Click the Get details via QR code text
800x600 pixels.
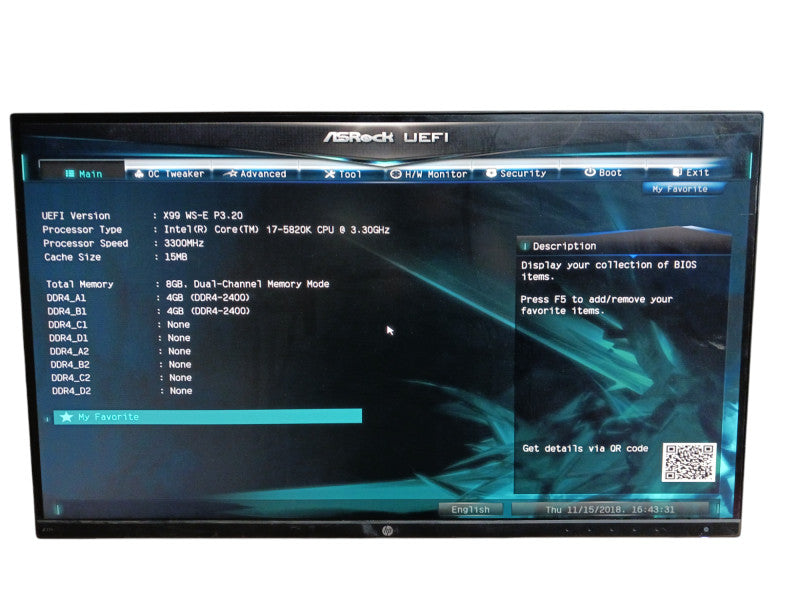click(585, 448)
